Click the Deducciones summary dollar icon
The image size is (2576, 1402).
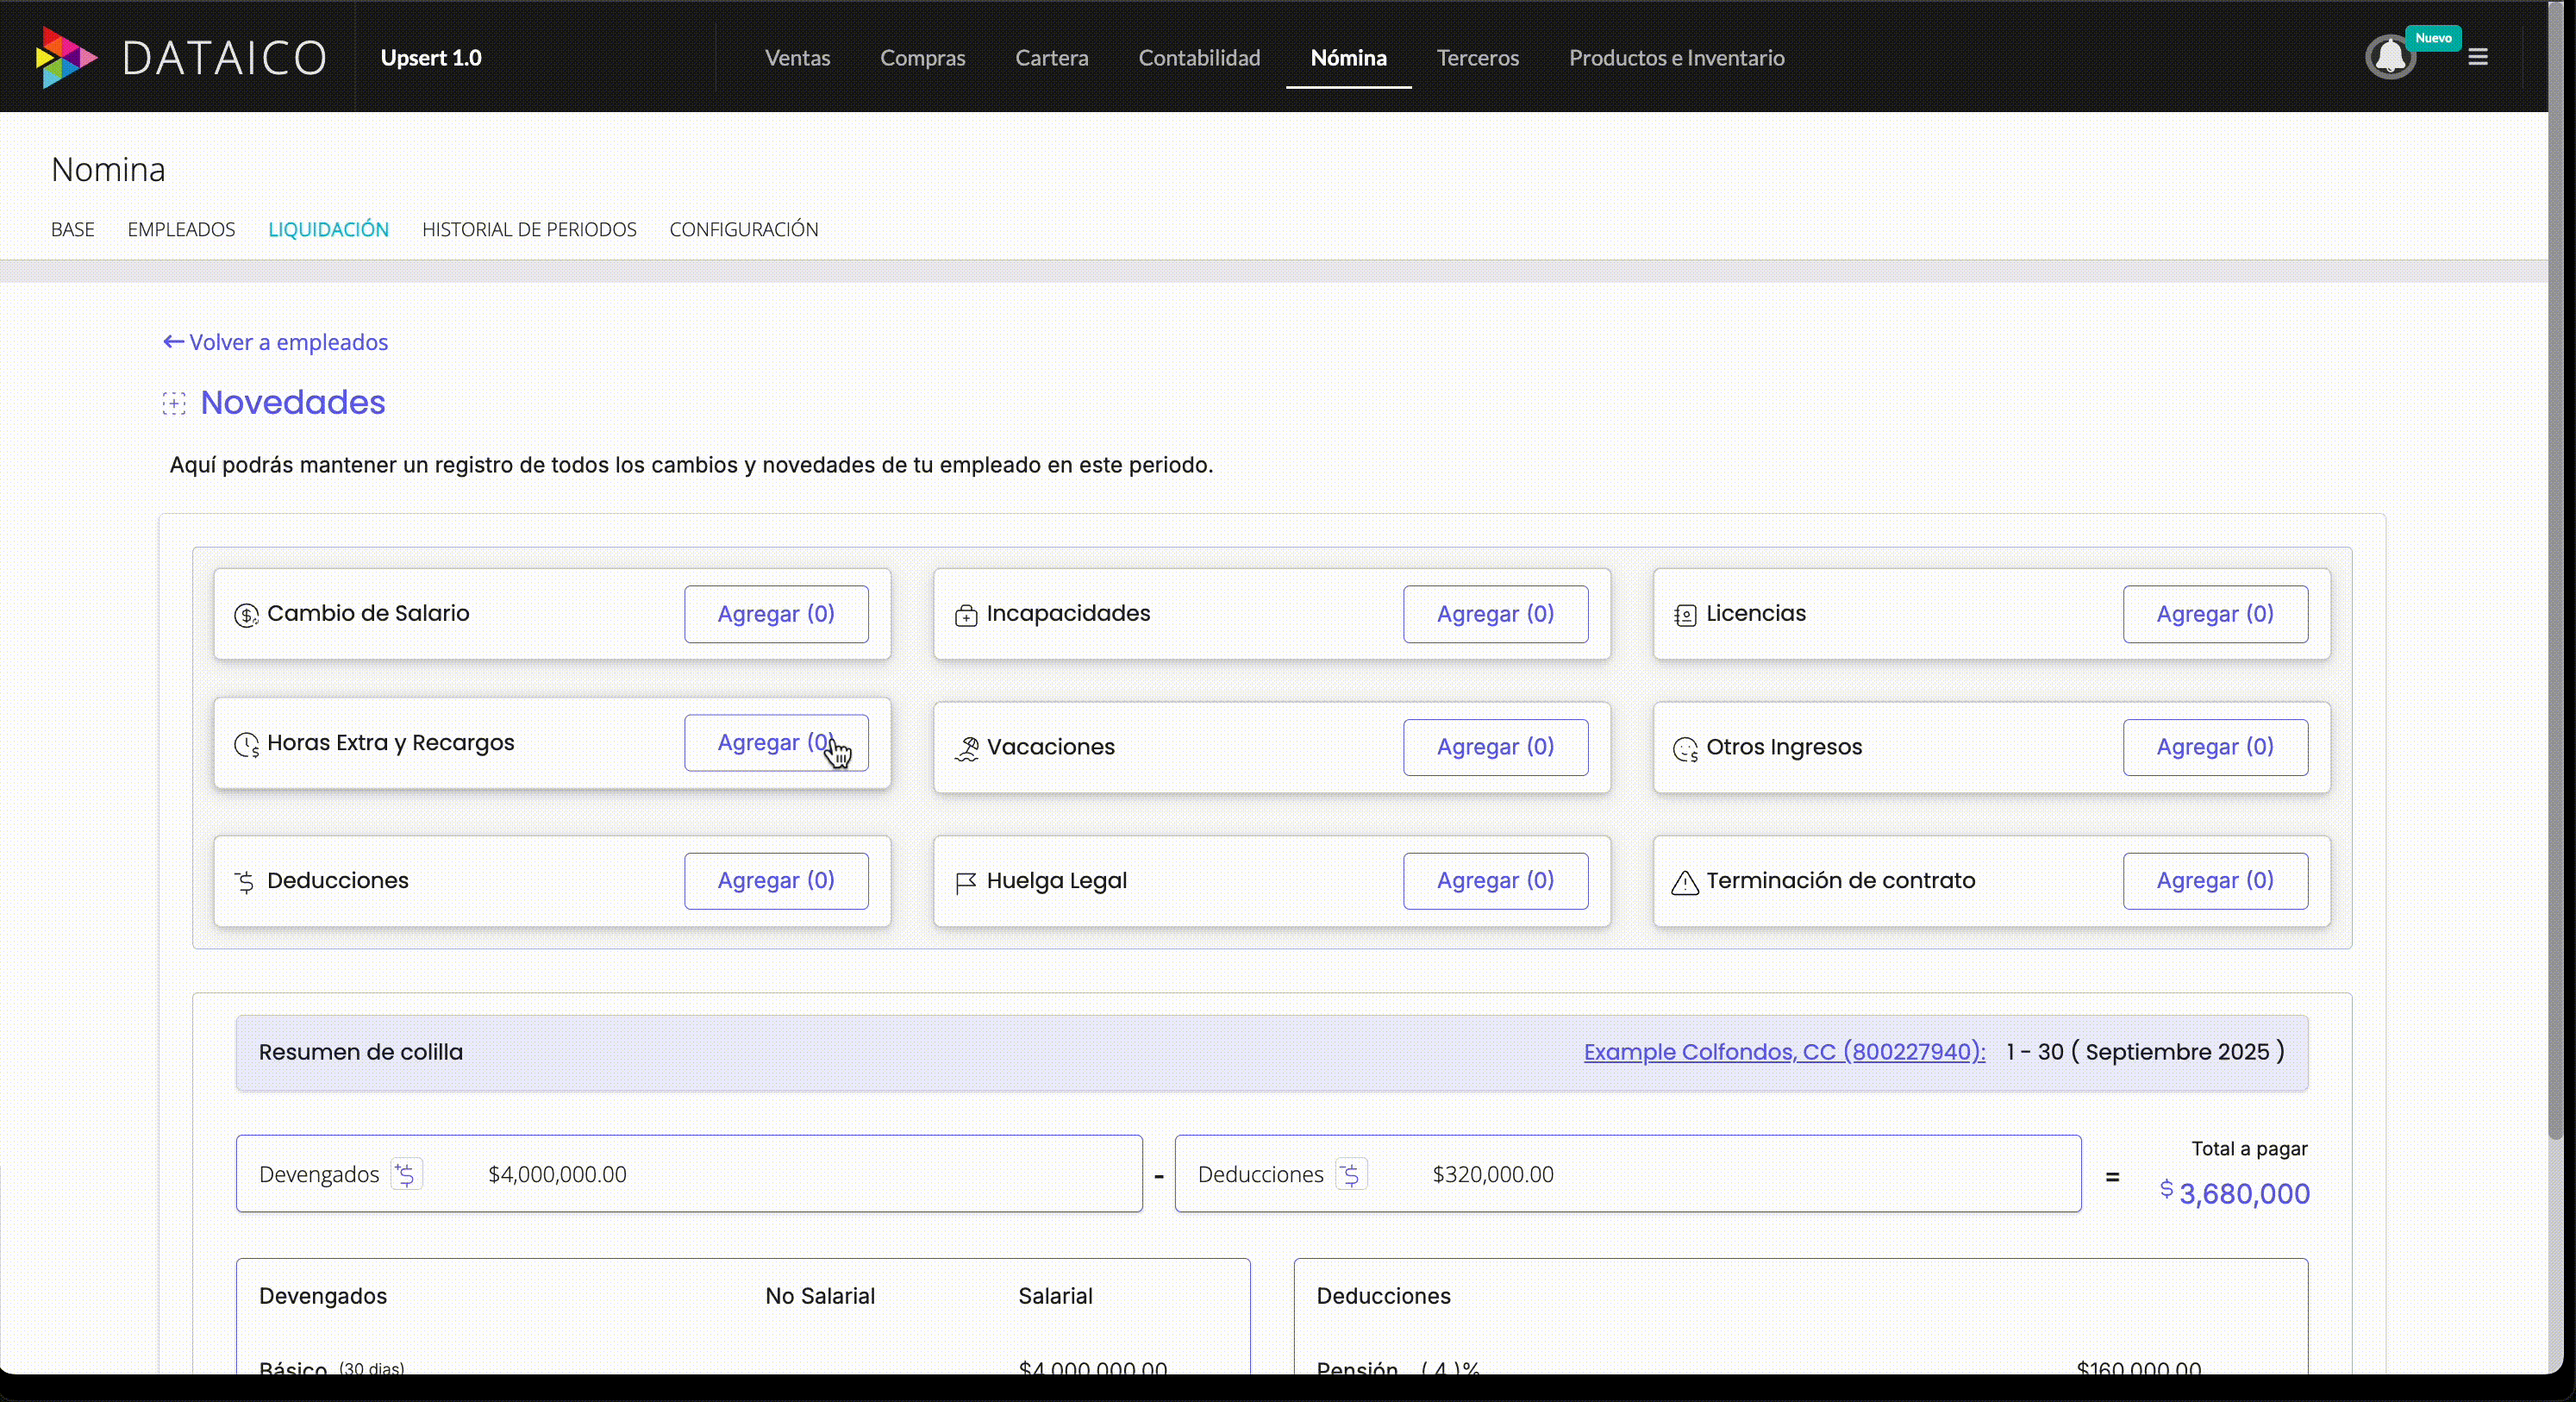1351,1174
